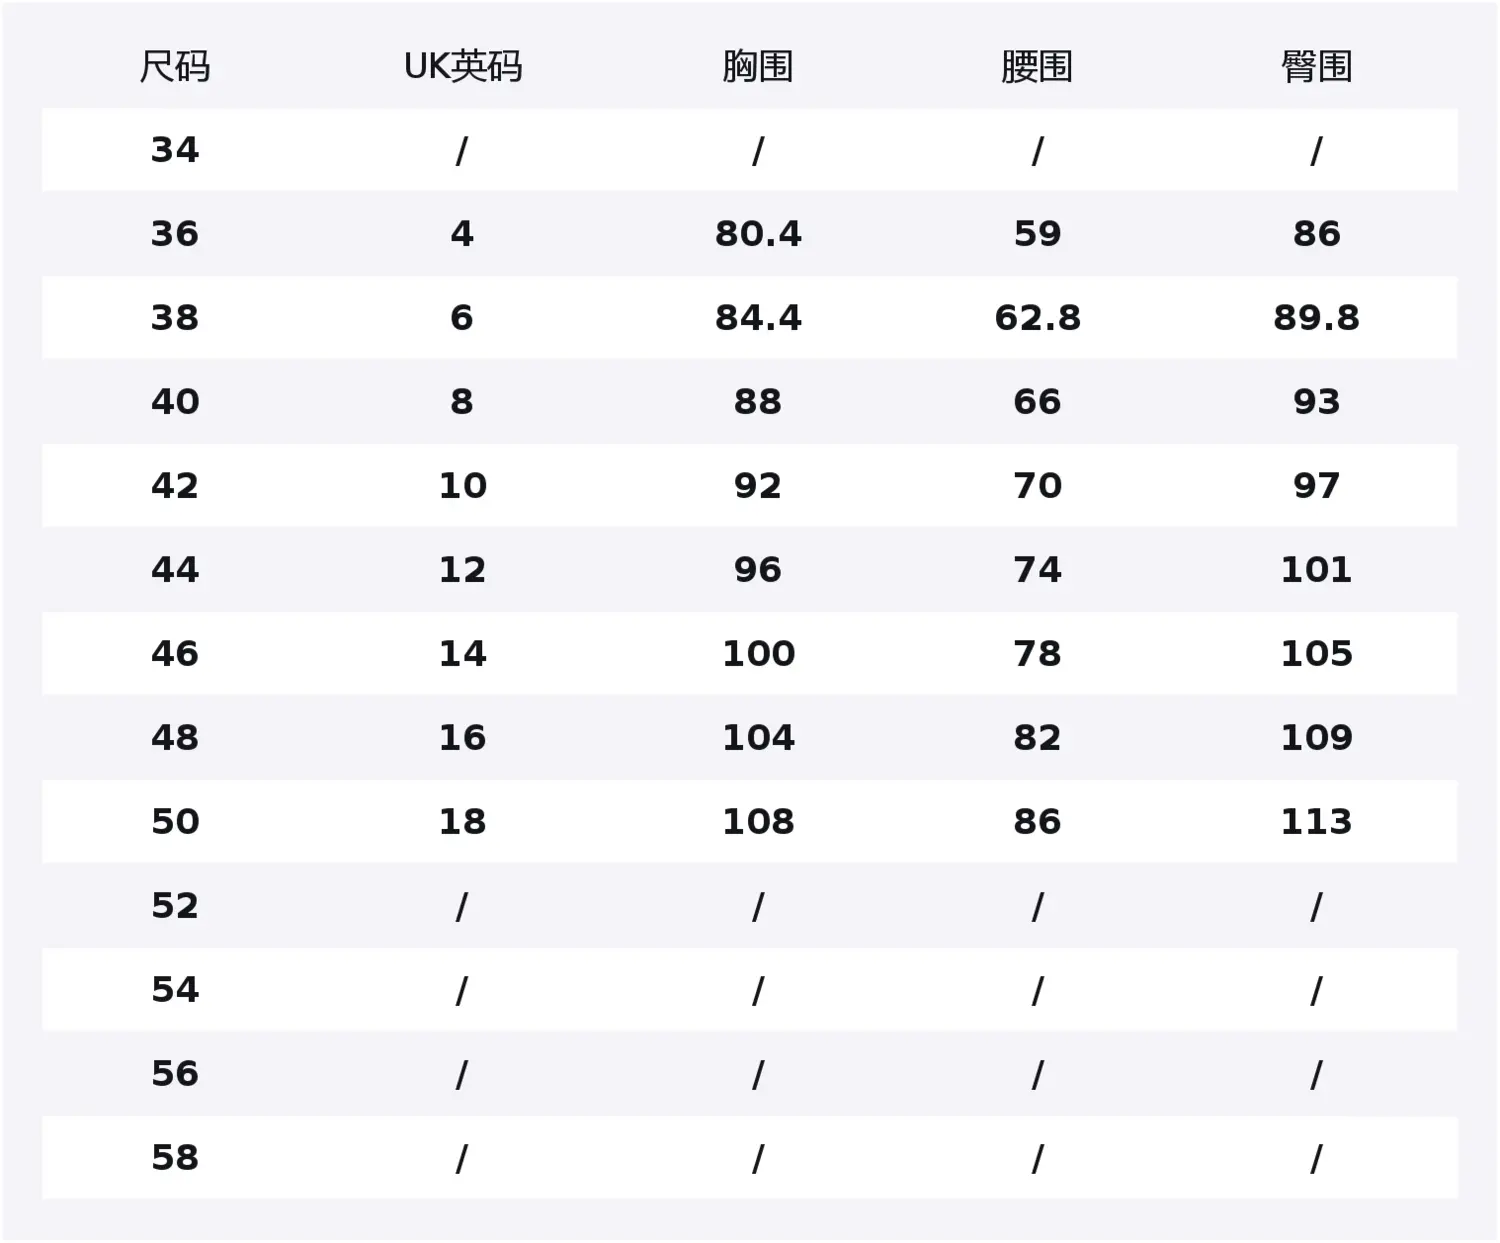
Task: Select size 56 row label
Action: pyautogui.click(x=175, y=1074)
